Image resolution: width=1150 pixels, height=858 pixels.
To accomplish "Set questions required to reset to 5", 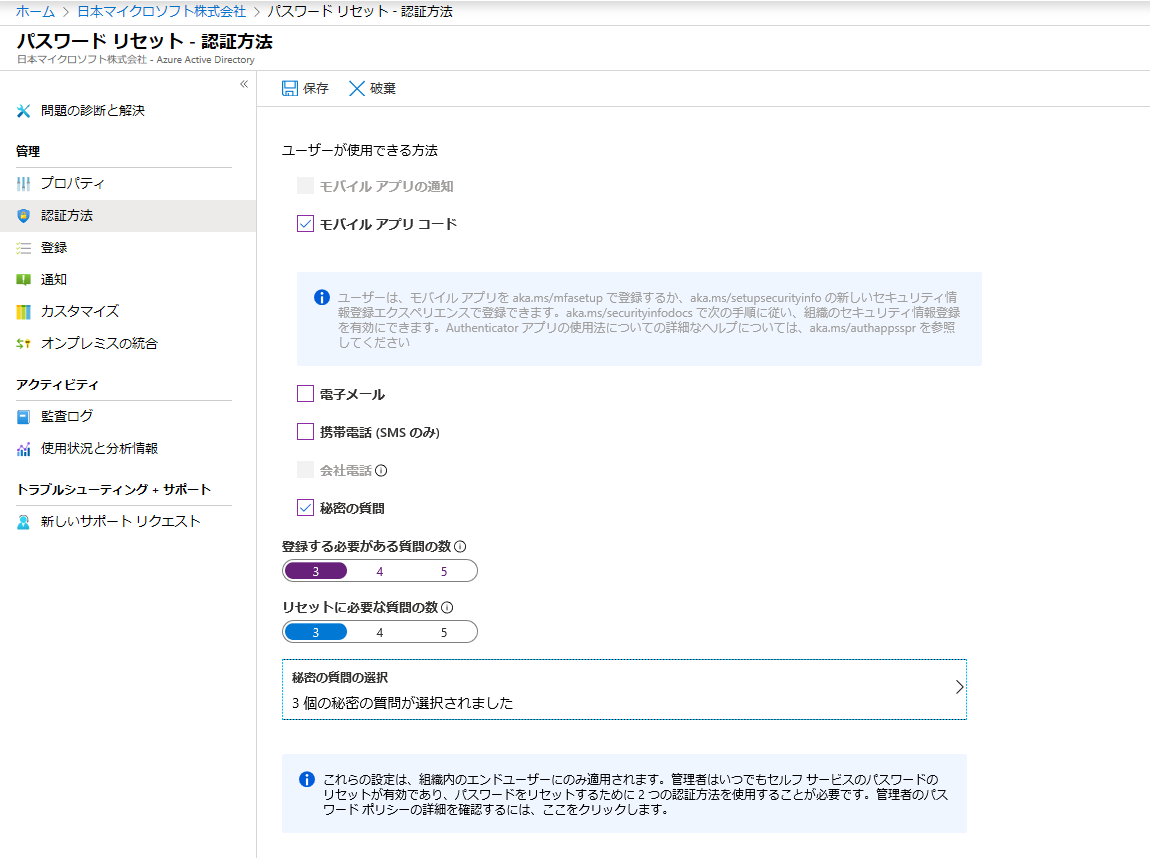I will [x=444, y=632].
